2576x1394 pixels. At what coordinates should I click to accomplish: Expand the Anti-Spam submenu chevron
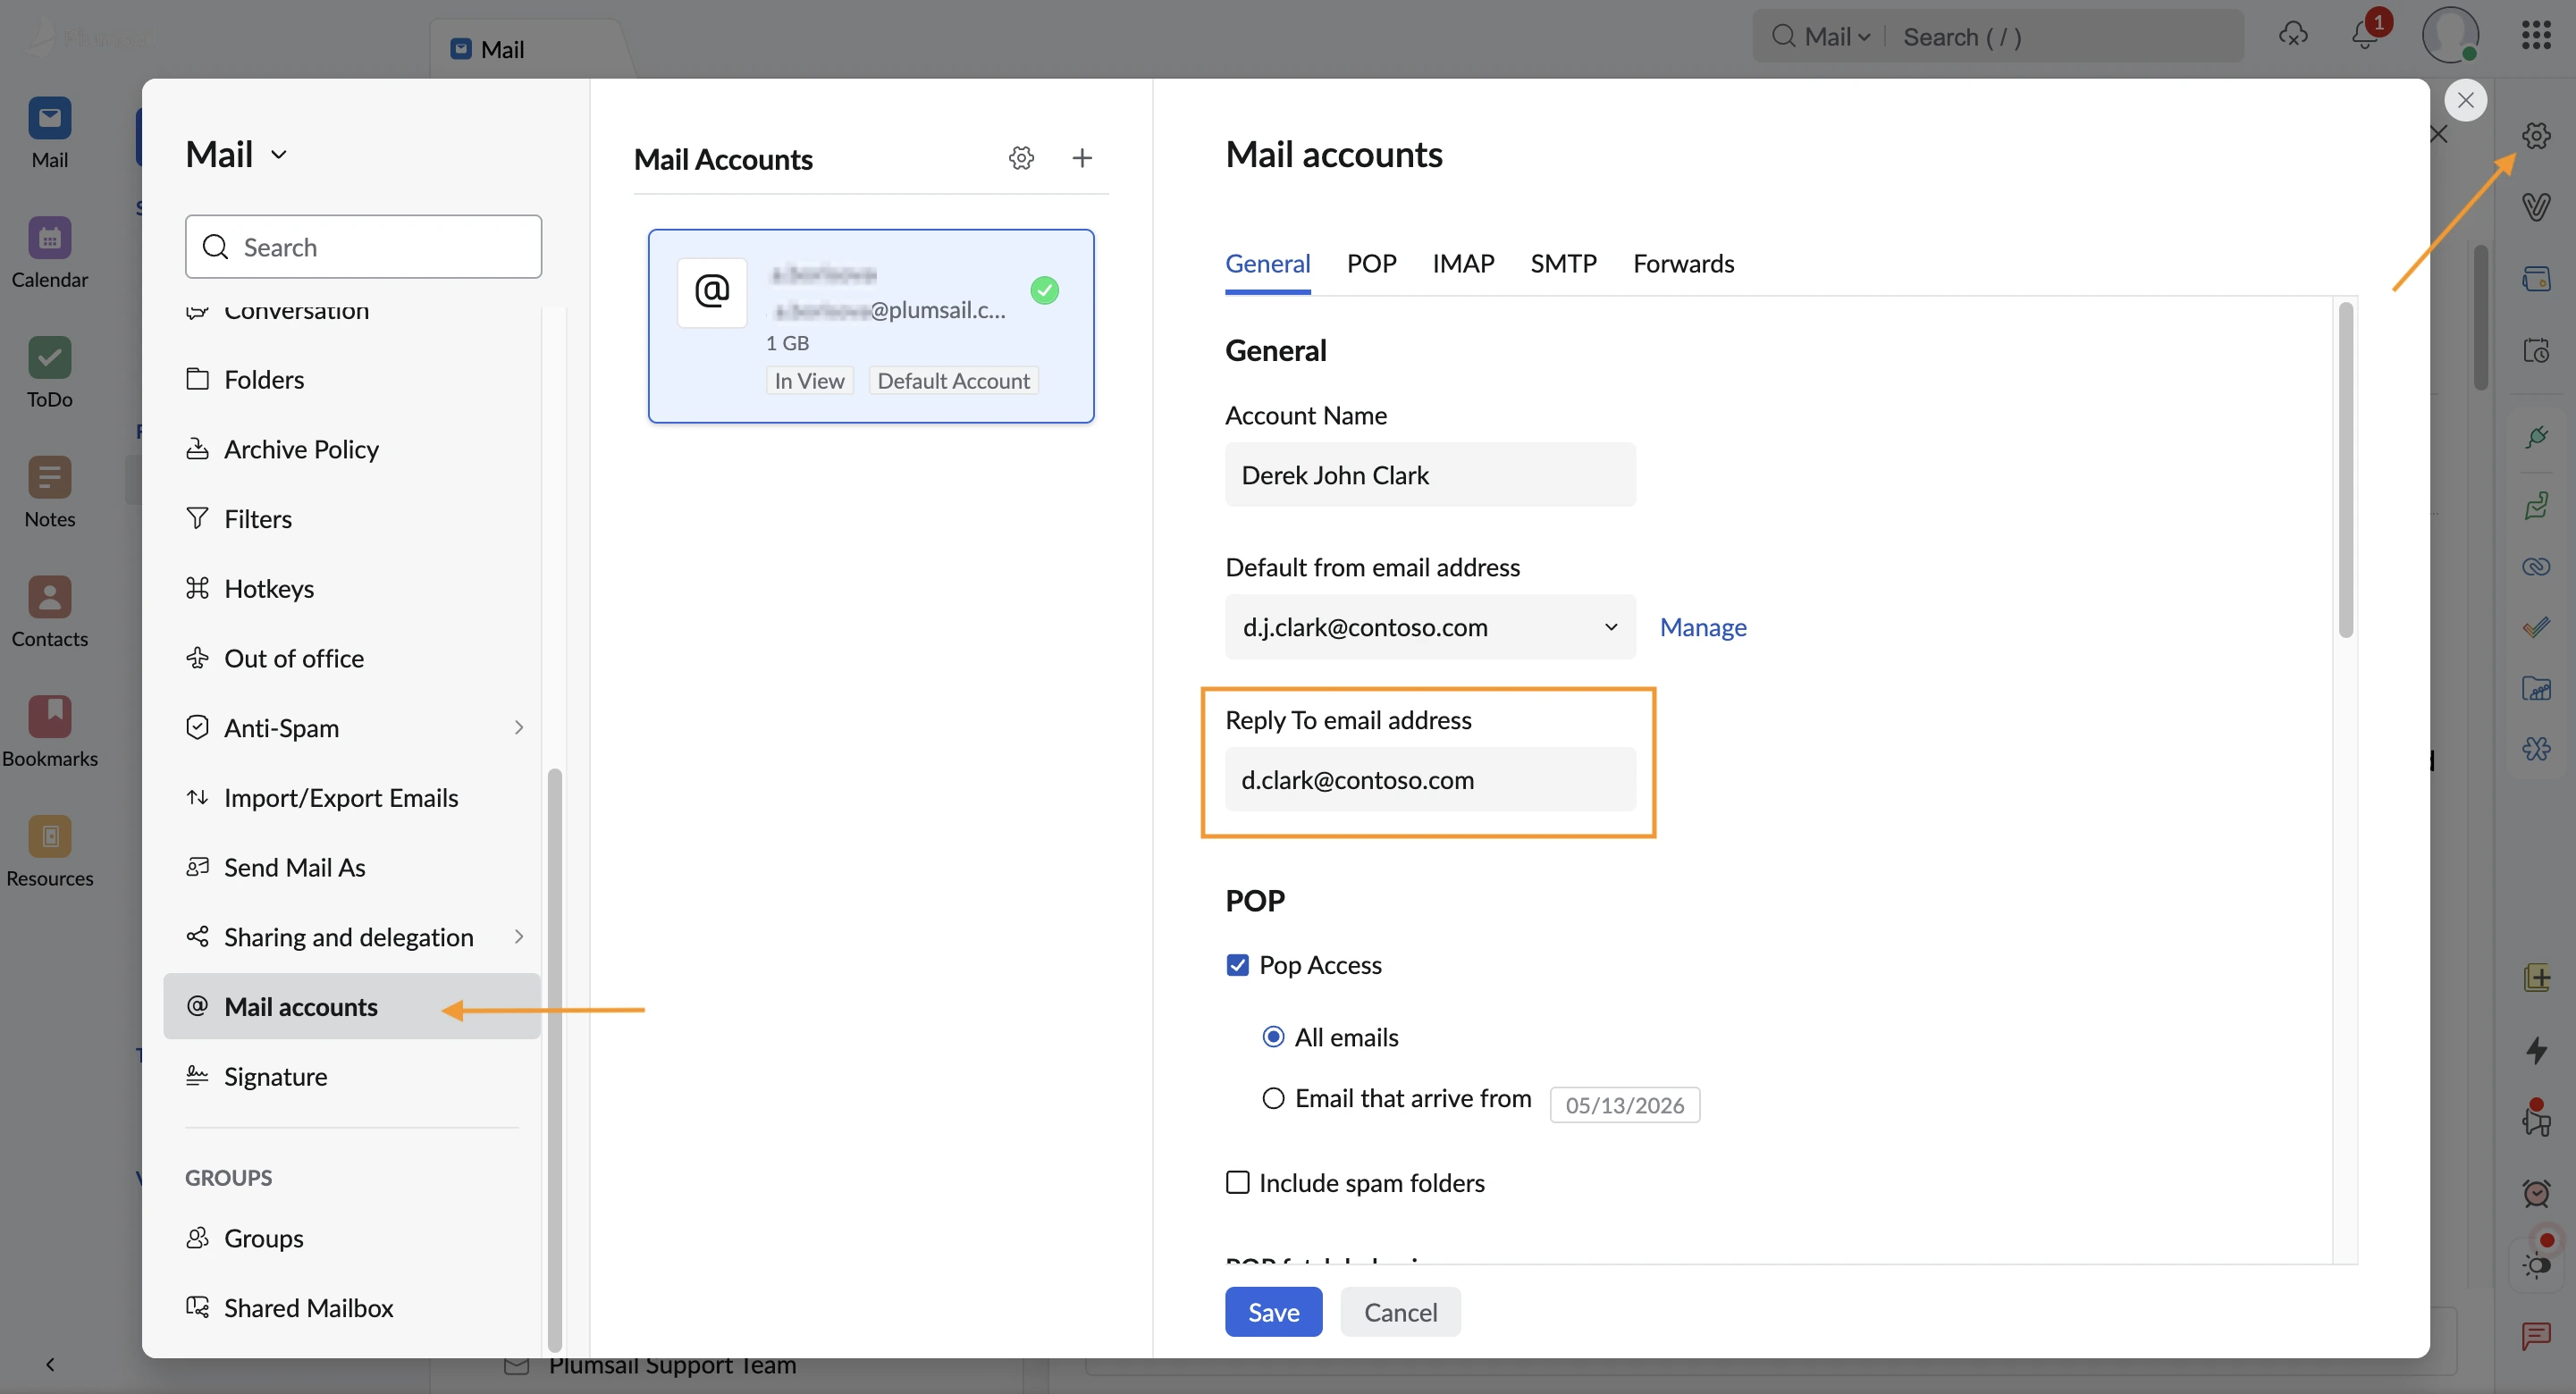tap(518, 728)
